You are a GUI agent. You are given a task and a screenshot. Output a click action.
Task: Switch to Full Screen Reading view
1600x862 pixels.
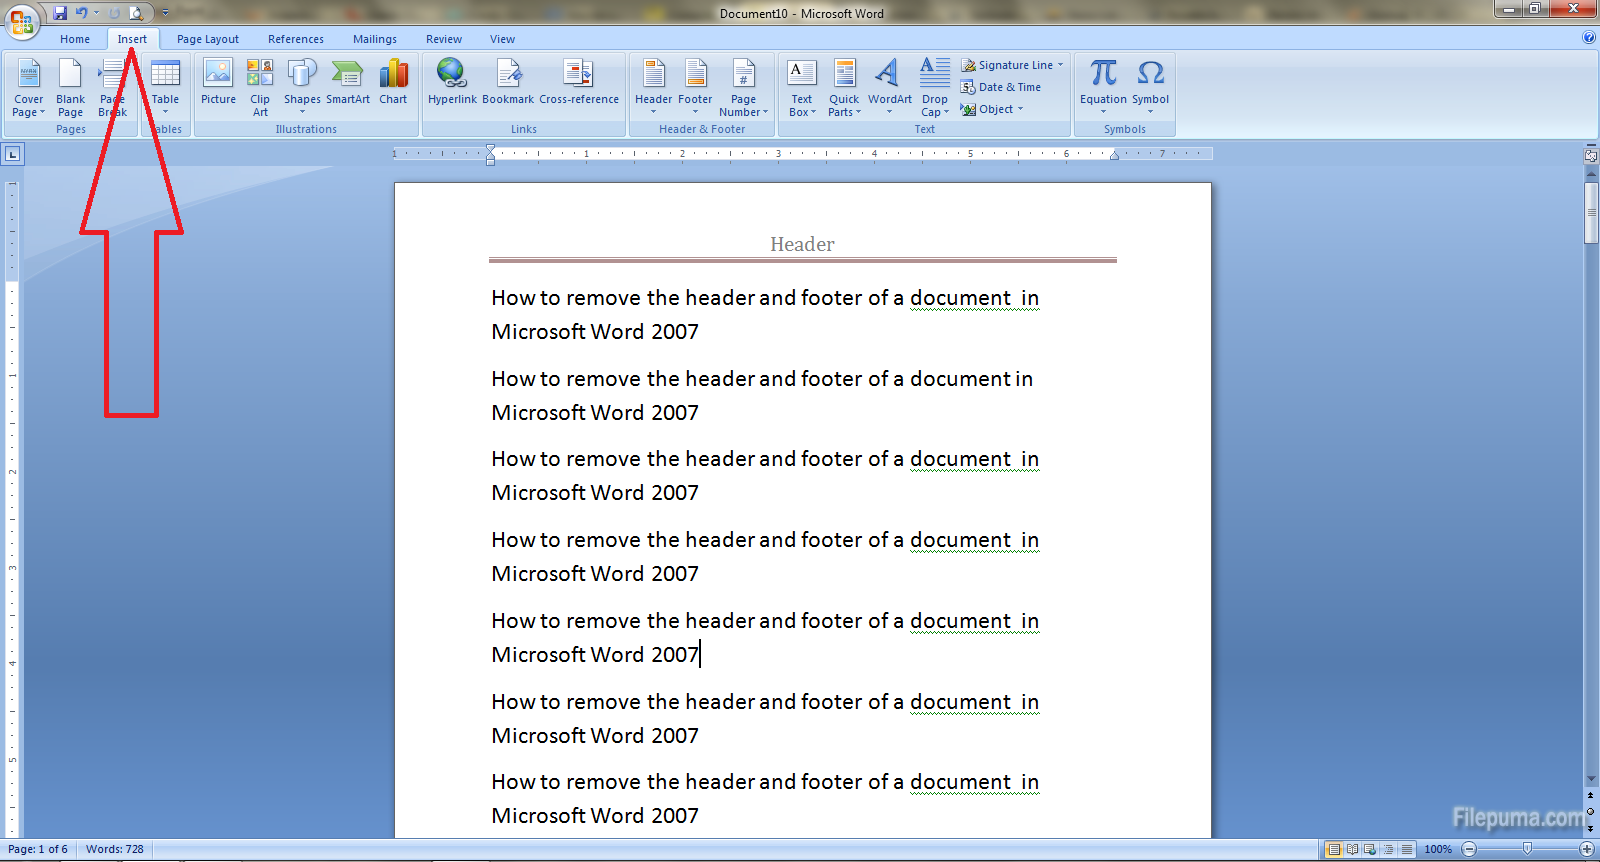point(1352,849)
